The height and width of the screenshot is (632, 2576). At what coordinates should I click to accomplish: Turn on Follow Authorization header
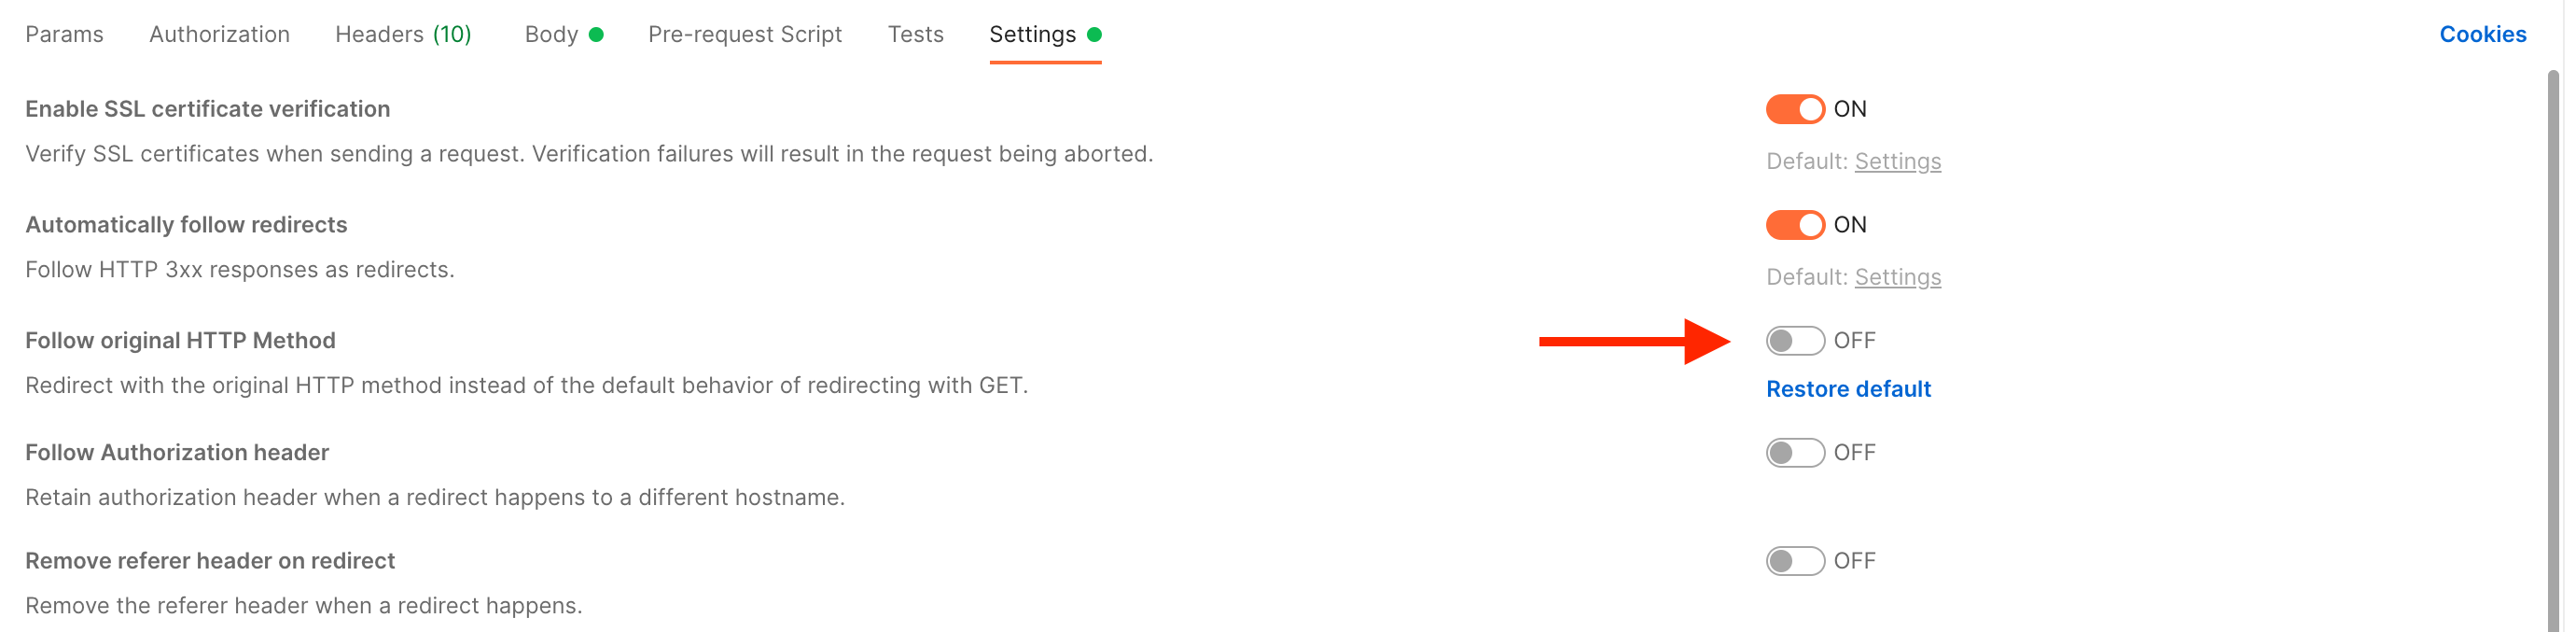[x=1795, y=452]
